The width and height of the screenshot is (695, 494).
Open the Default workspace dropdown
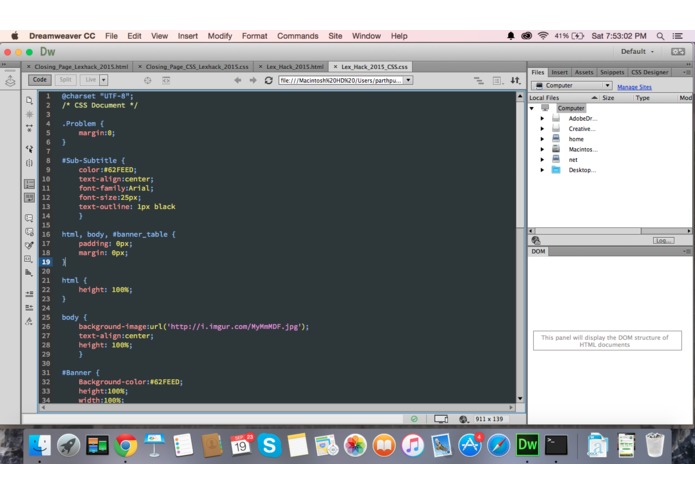637,51
